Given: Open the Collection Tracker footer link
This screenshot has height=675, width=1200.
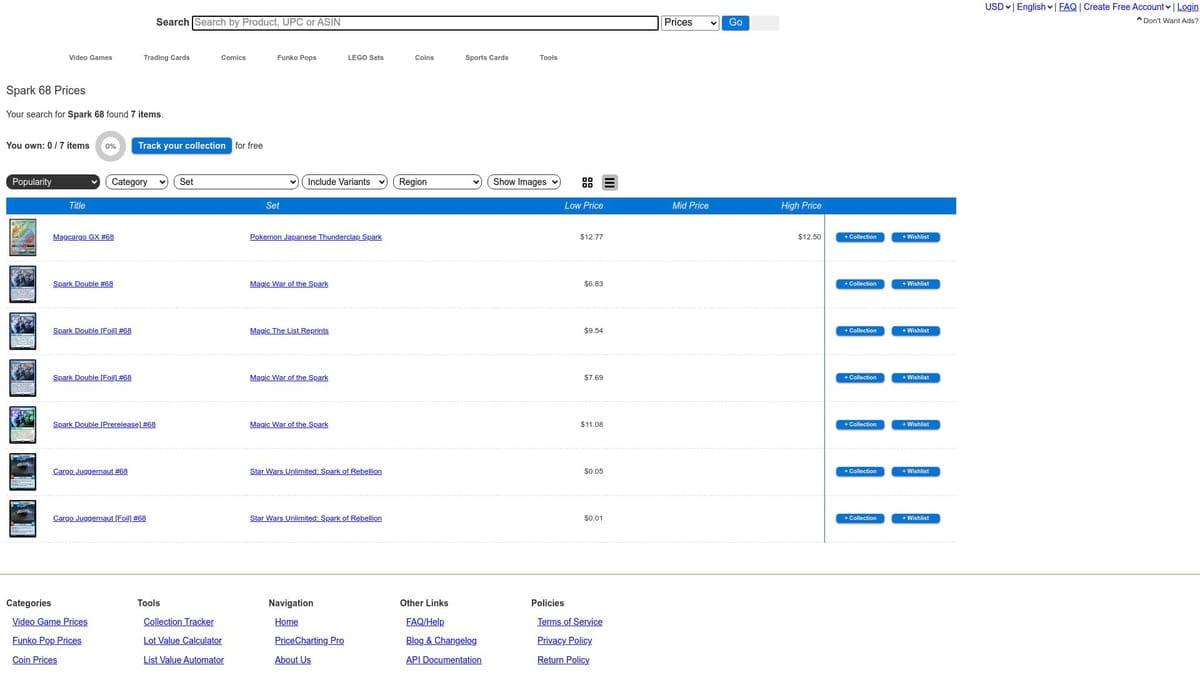Looking at the screenshot, I should point(179,622).
